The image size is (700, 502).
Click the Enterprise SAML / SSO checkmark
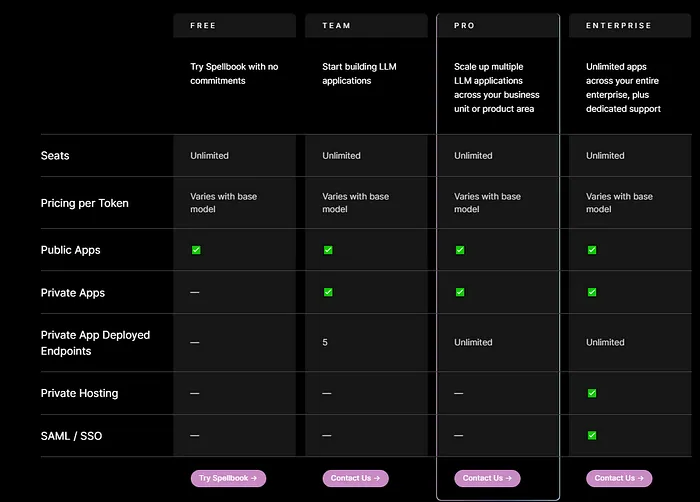pos(592,435)
